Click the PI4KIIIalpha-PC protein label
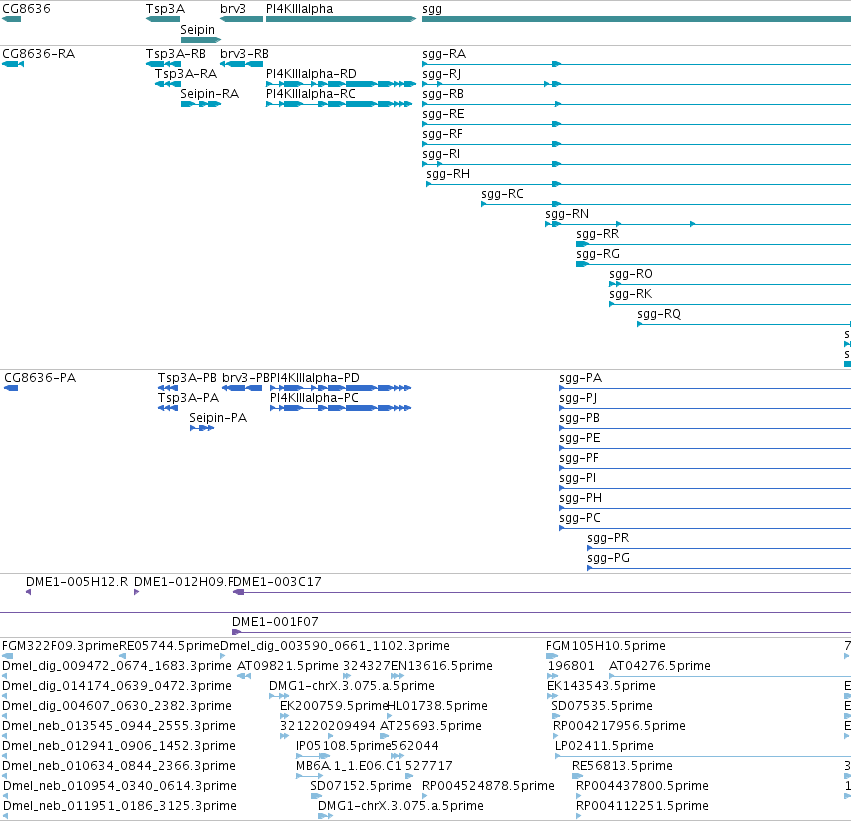This screenshot has height=821, width=851. point(314,398)
